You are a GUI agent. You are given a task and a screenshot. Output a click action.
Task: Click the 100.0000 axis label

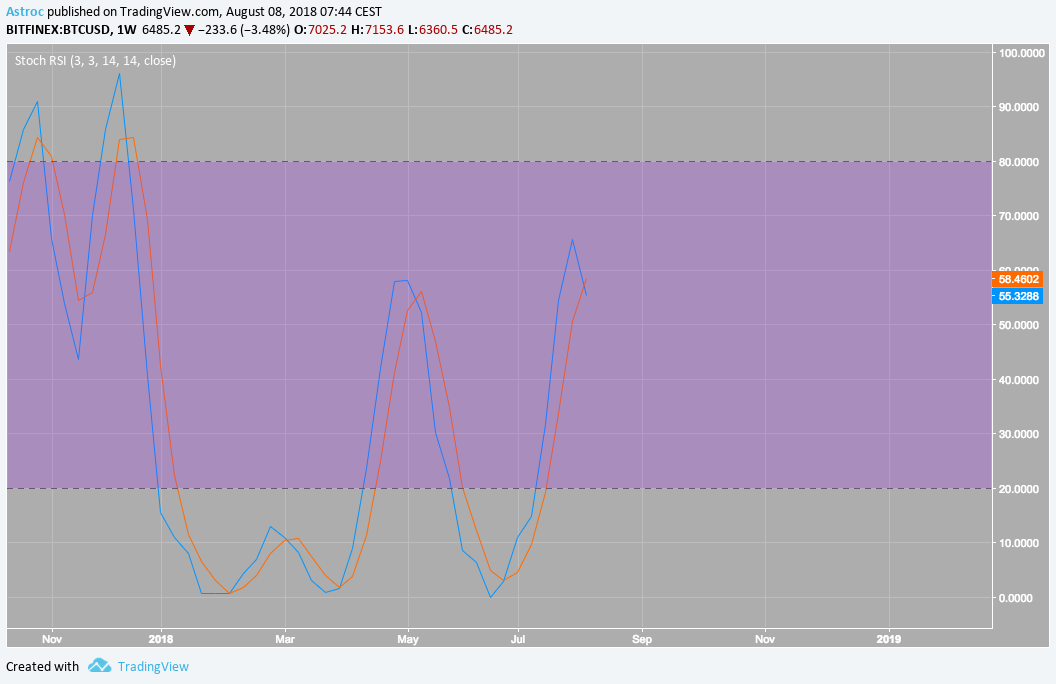[x=1022, y=53]
